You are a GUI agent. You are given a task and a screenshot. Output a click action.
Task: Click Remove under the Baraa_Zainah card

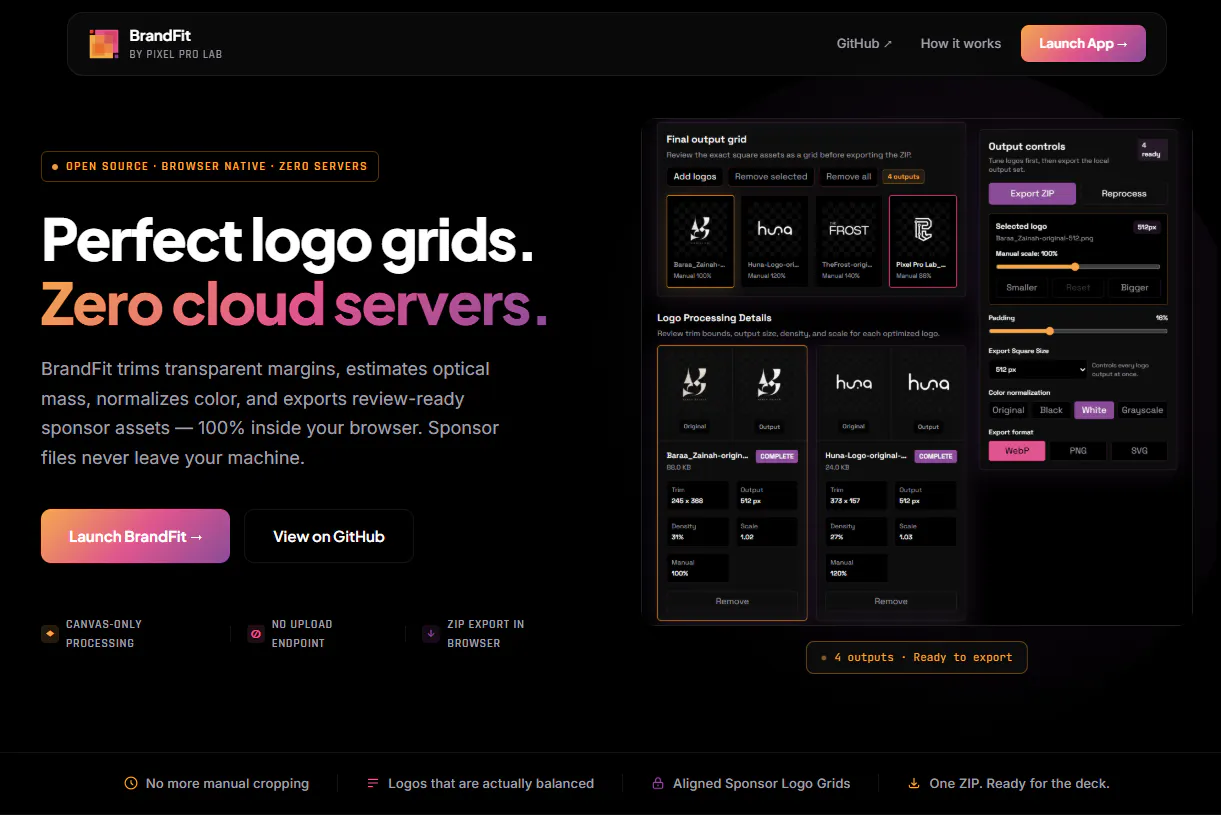point(732,601)
